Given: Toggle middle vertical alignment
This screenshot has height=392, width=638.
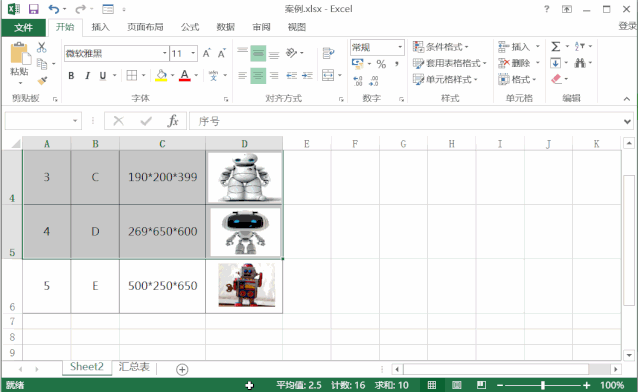Looking at the screenshot, I should (258, 53).
